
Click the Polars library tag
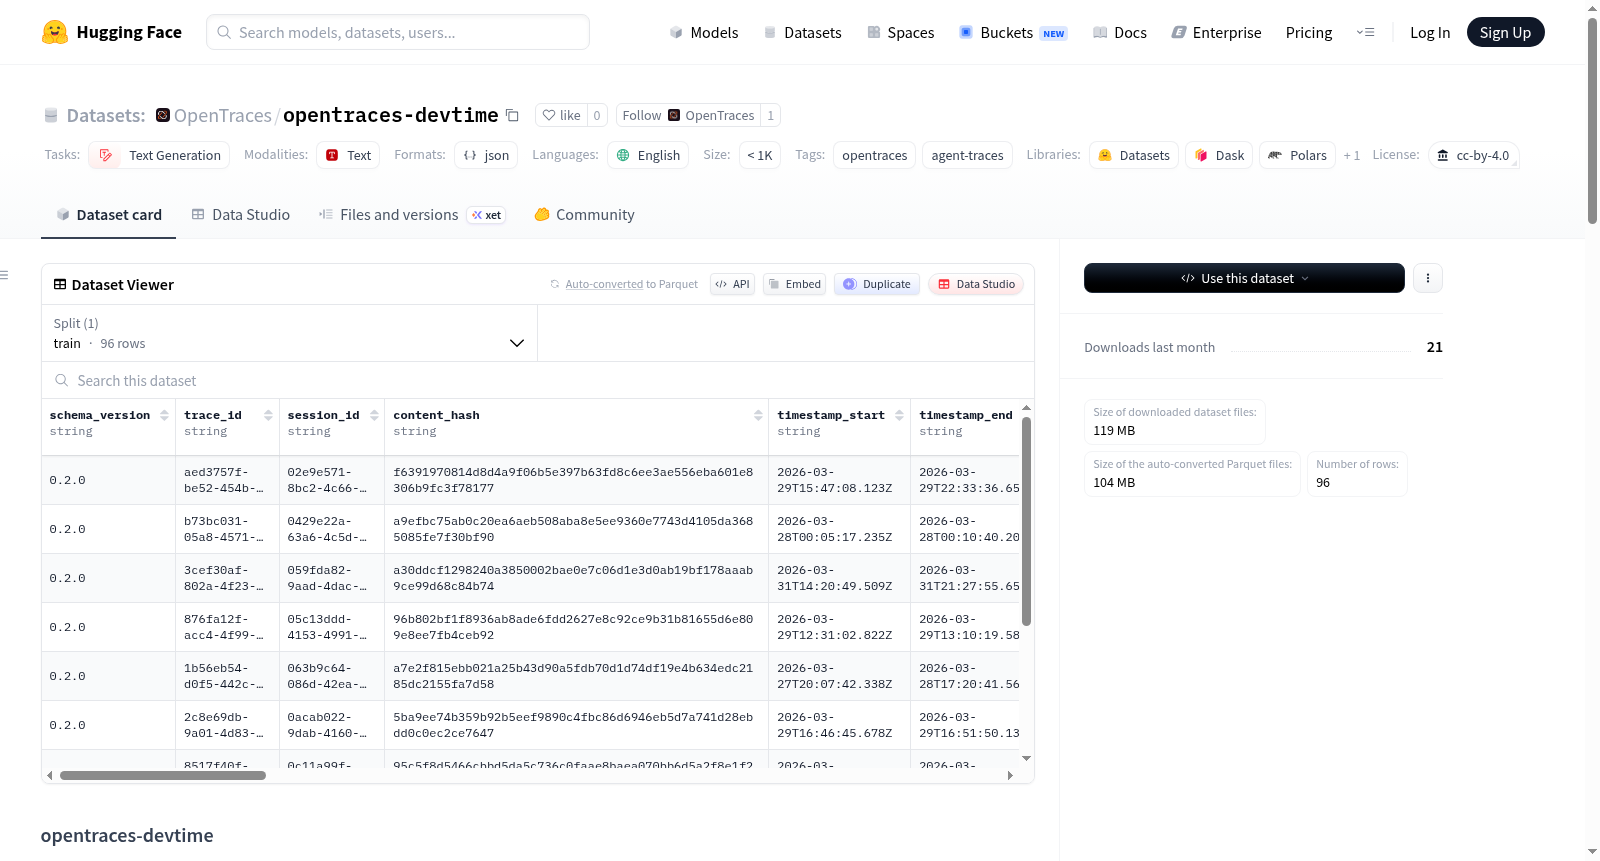(x=1297, y=155)
